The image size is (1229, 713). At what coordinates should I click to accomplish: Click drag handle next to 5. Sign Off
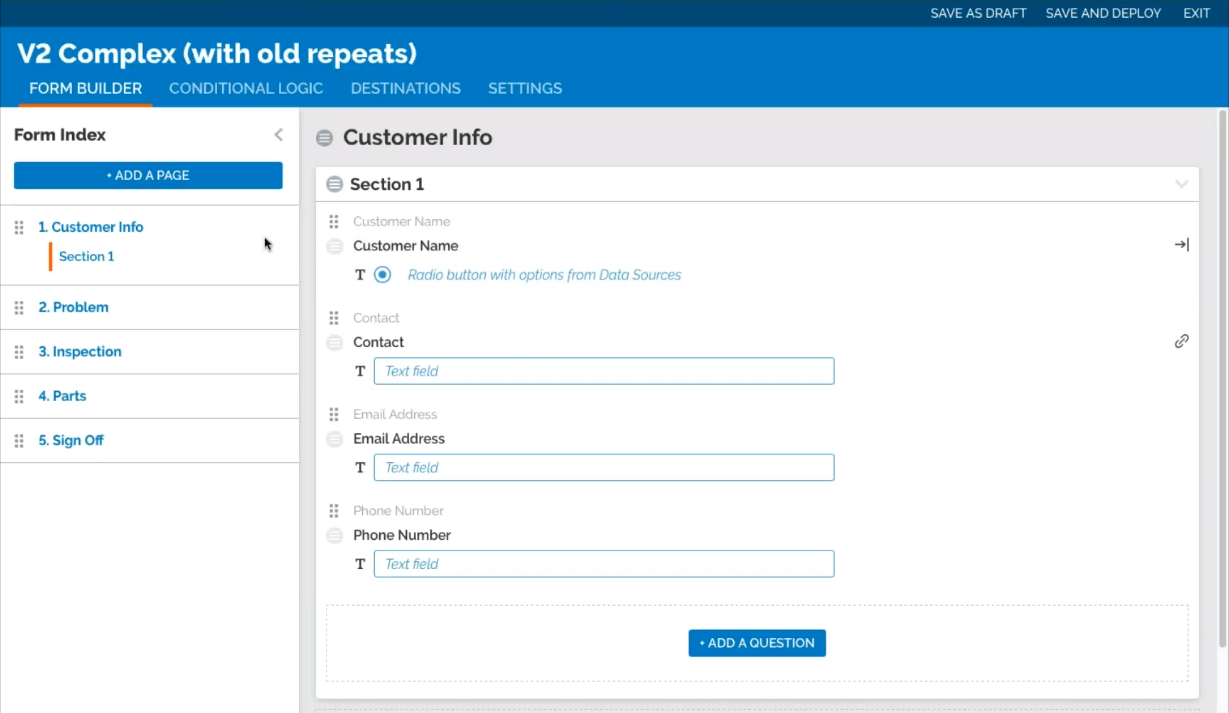[19, 441]
